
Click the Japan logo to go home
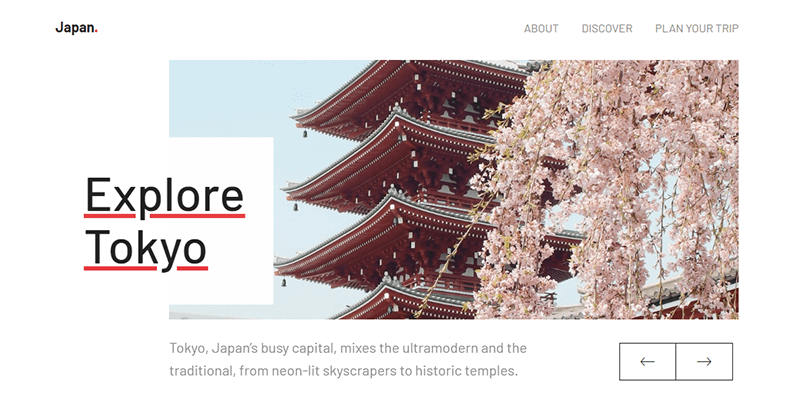pyautogui.click(x=75, y=28)
